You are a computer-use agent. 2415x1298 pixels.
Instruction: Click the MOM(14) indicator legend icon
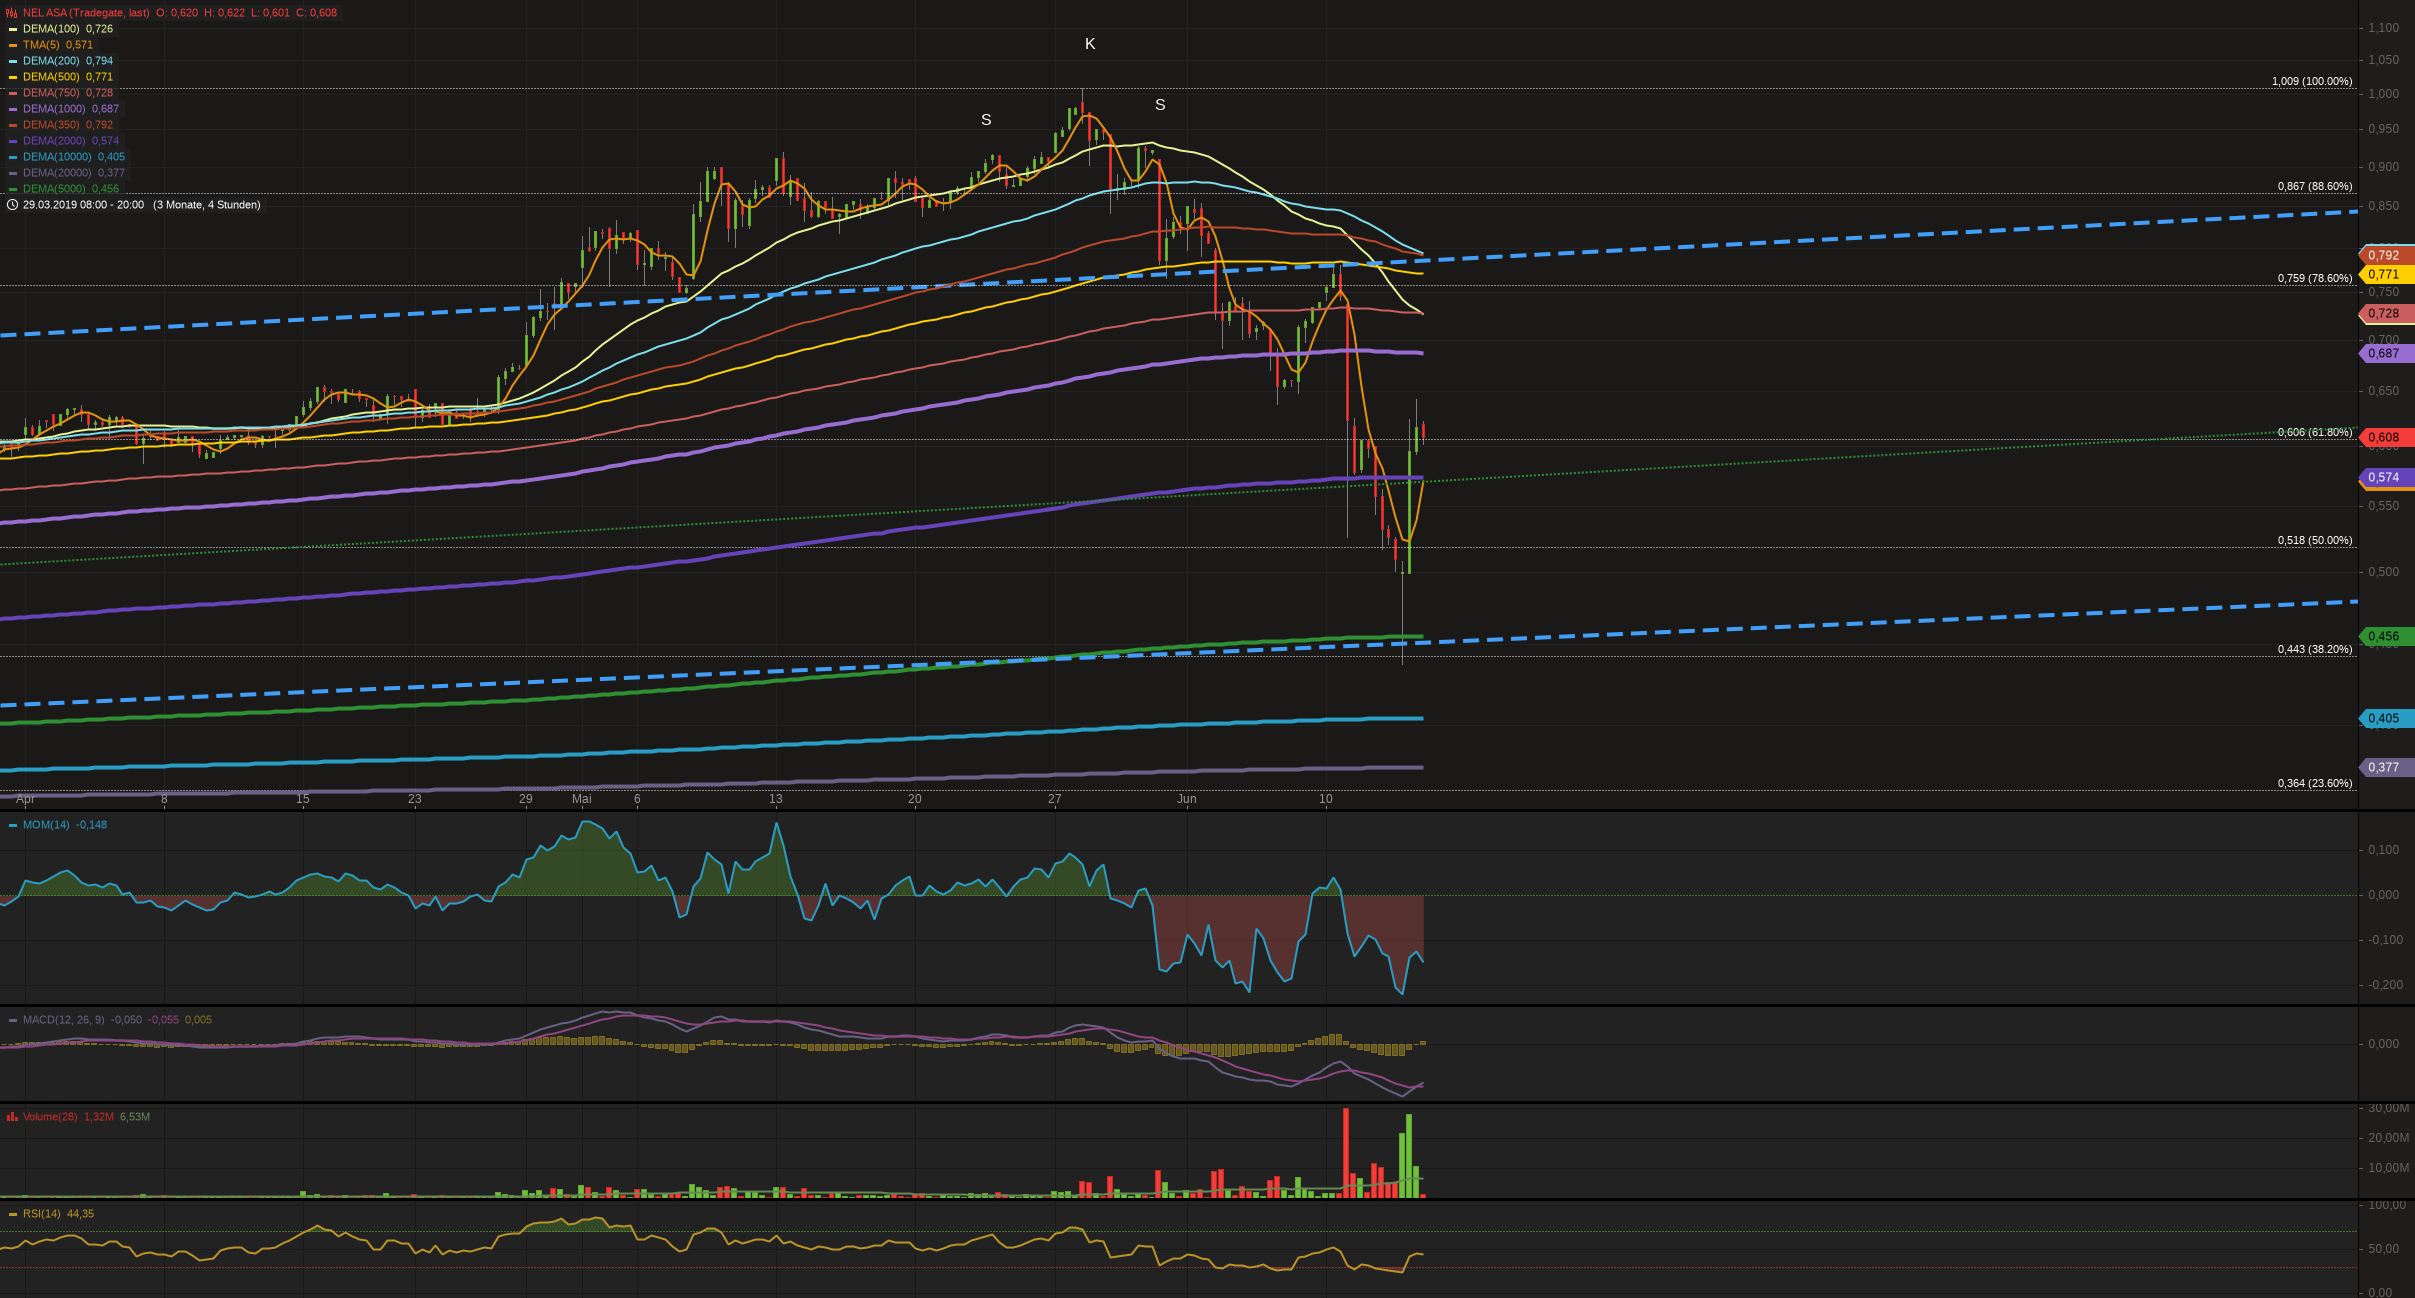13,825
